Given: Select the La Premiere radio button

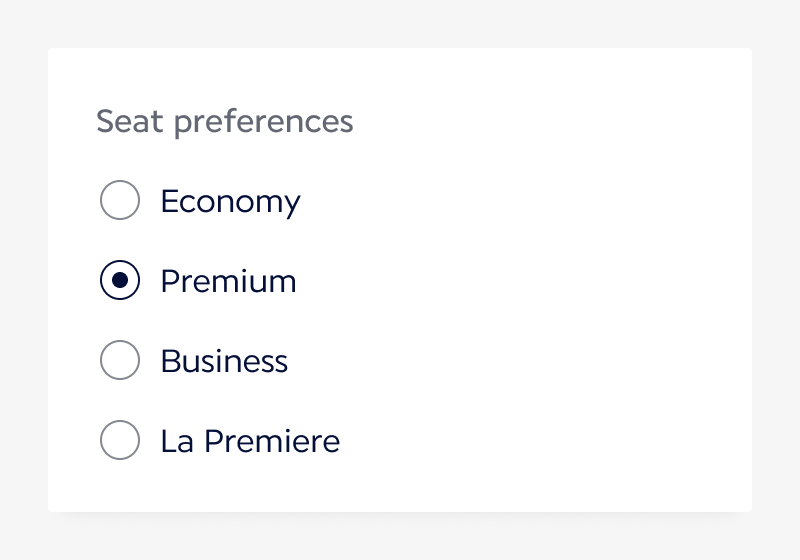Looking at the screenshot, I should 120,441.
